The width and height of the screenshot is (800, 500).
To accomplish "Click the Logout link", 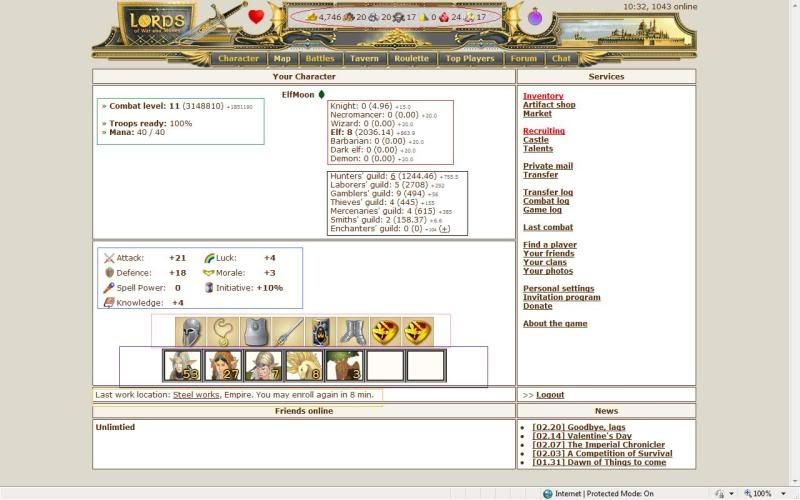I will tap(550, 395).
